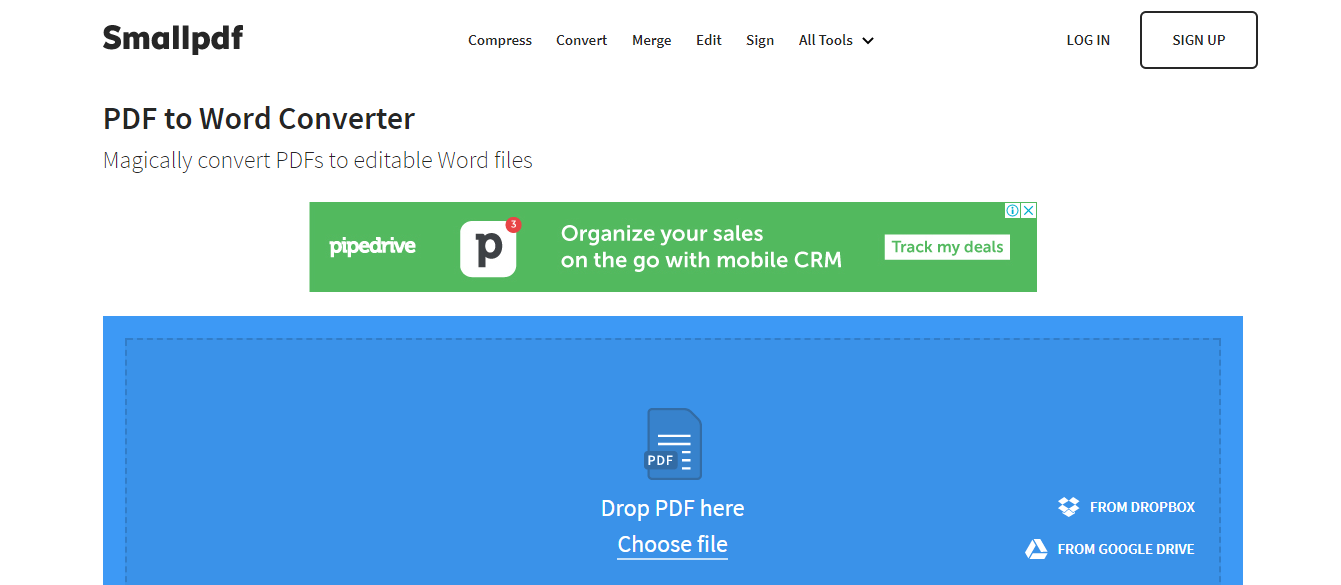Click the Pipedrive wordmark in banner
The height and width of the screenshot is (585, 1341).
pyautogui.click(x=372, y=246)
